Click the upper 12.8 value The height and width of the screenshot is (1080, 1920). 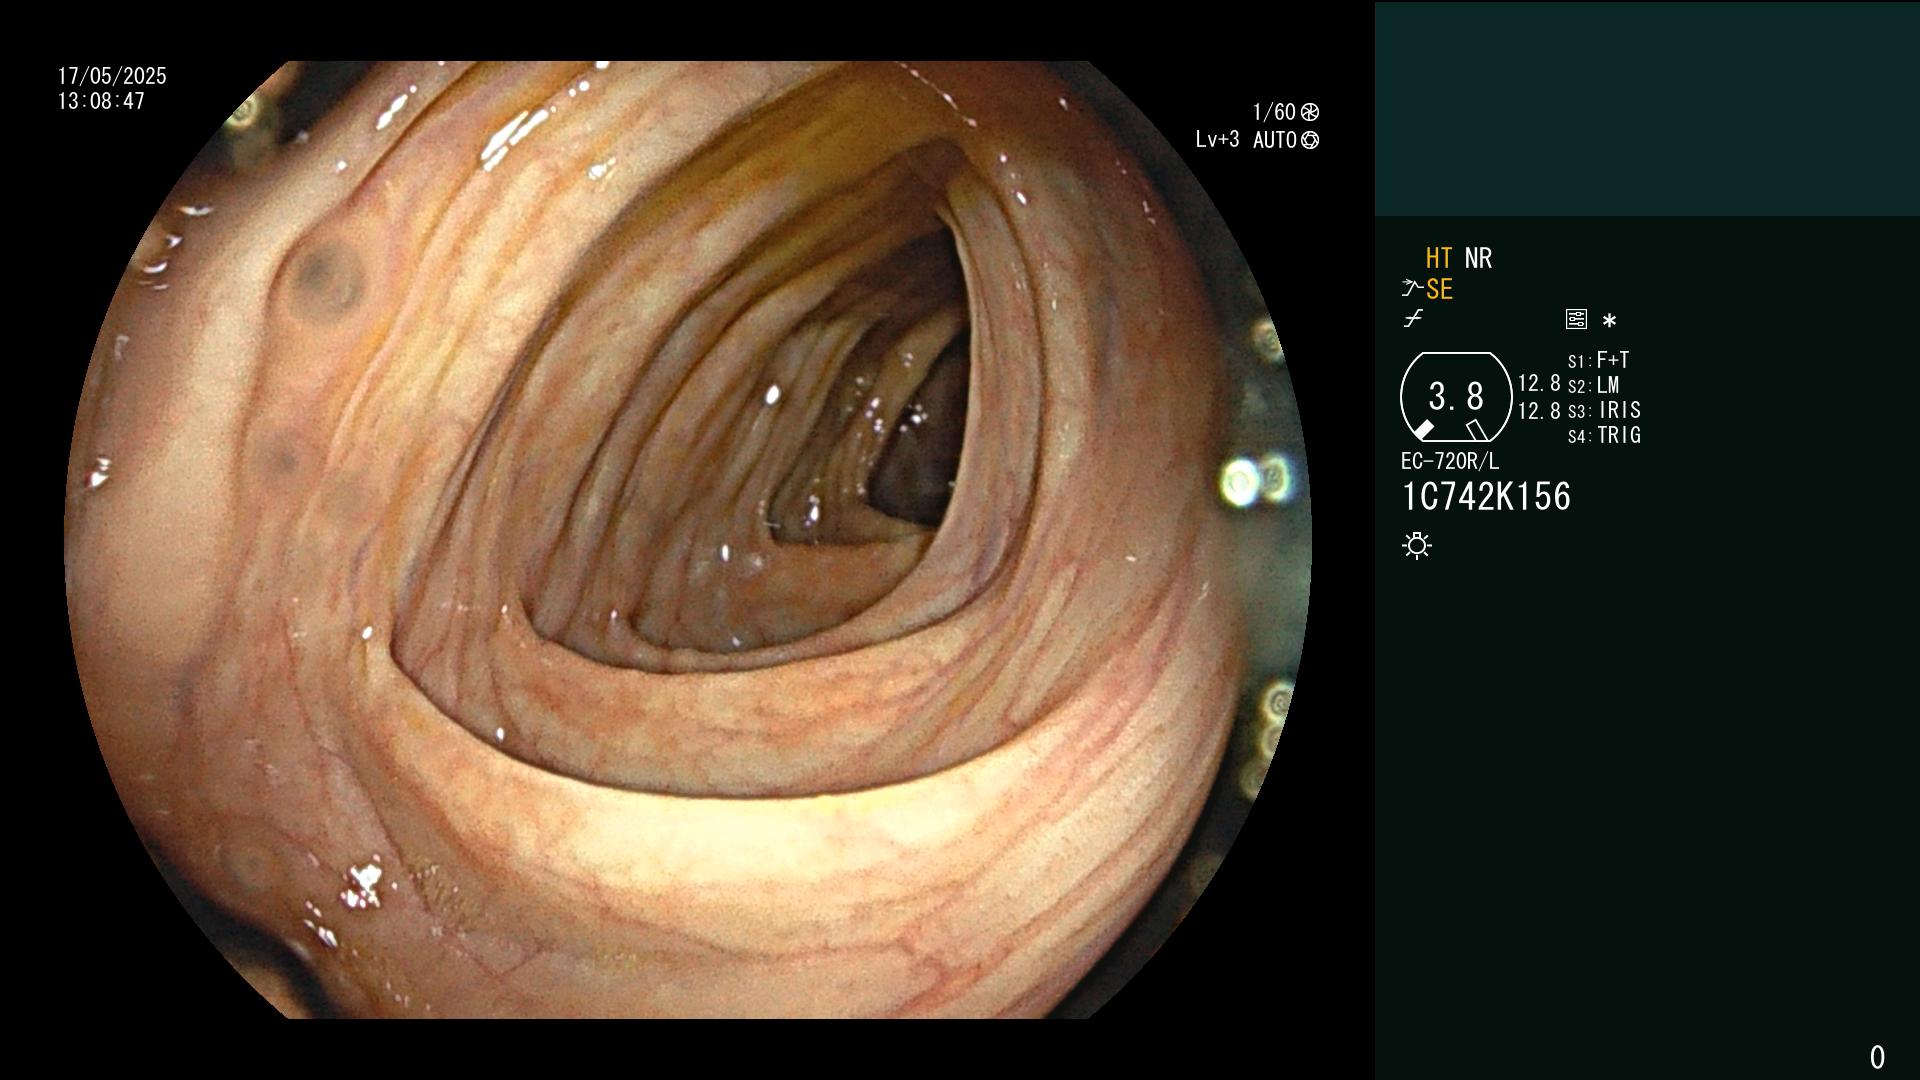pyautogui.click(x=1539, y=384)
